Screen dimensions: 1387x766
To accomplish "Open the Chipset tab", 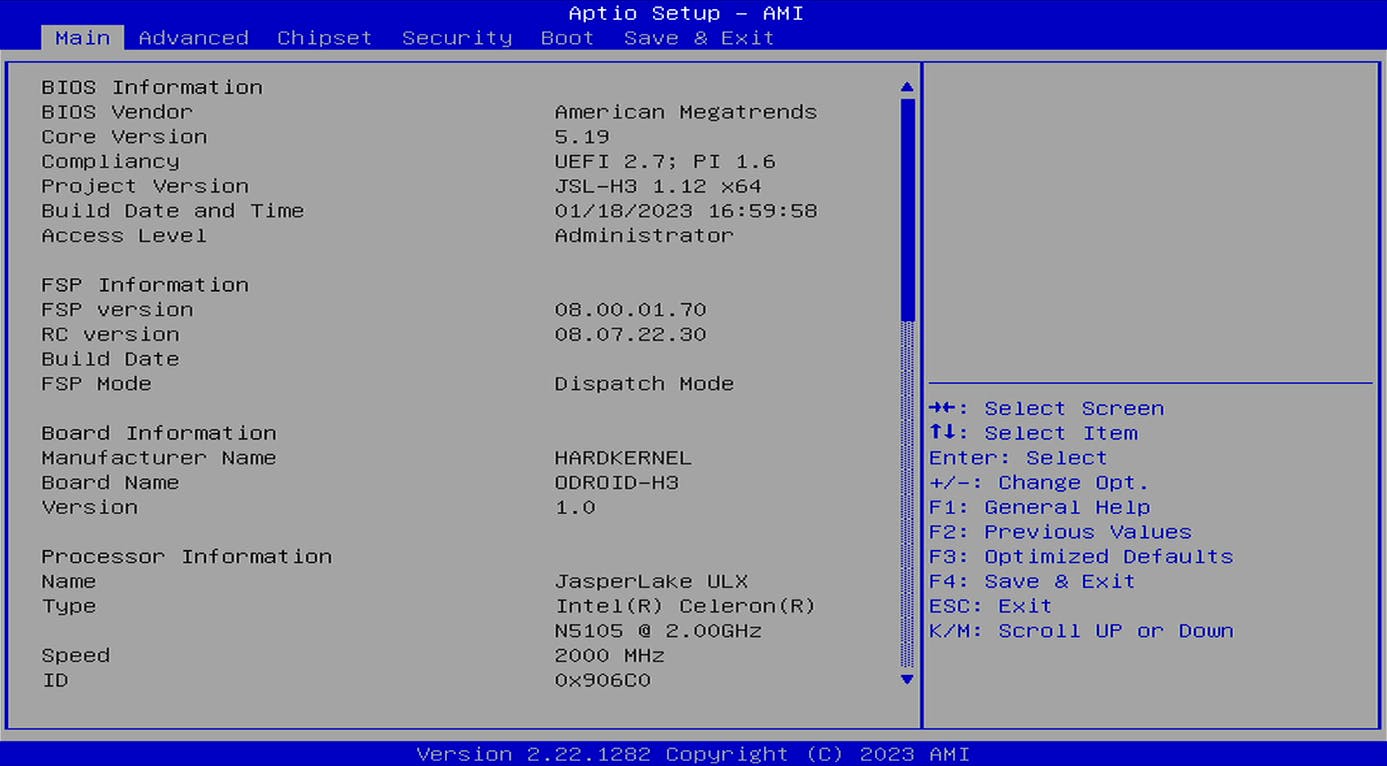I will 324,38.
